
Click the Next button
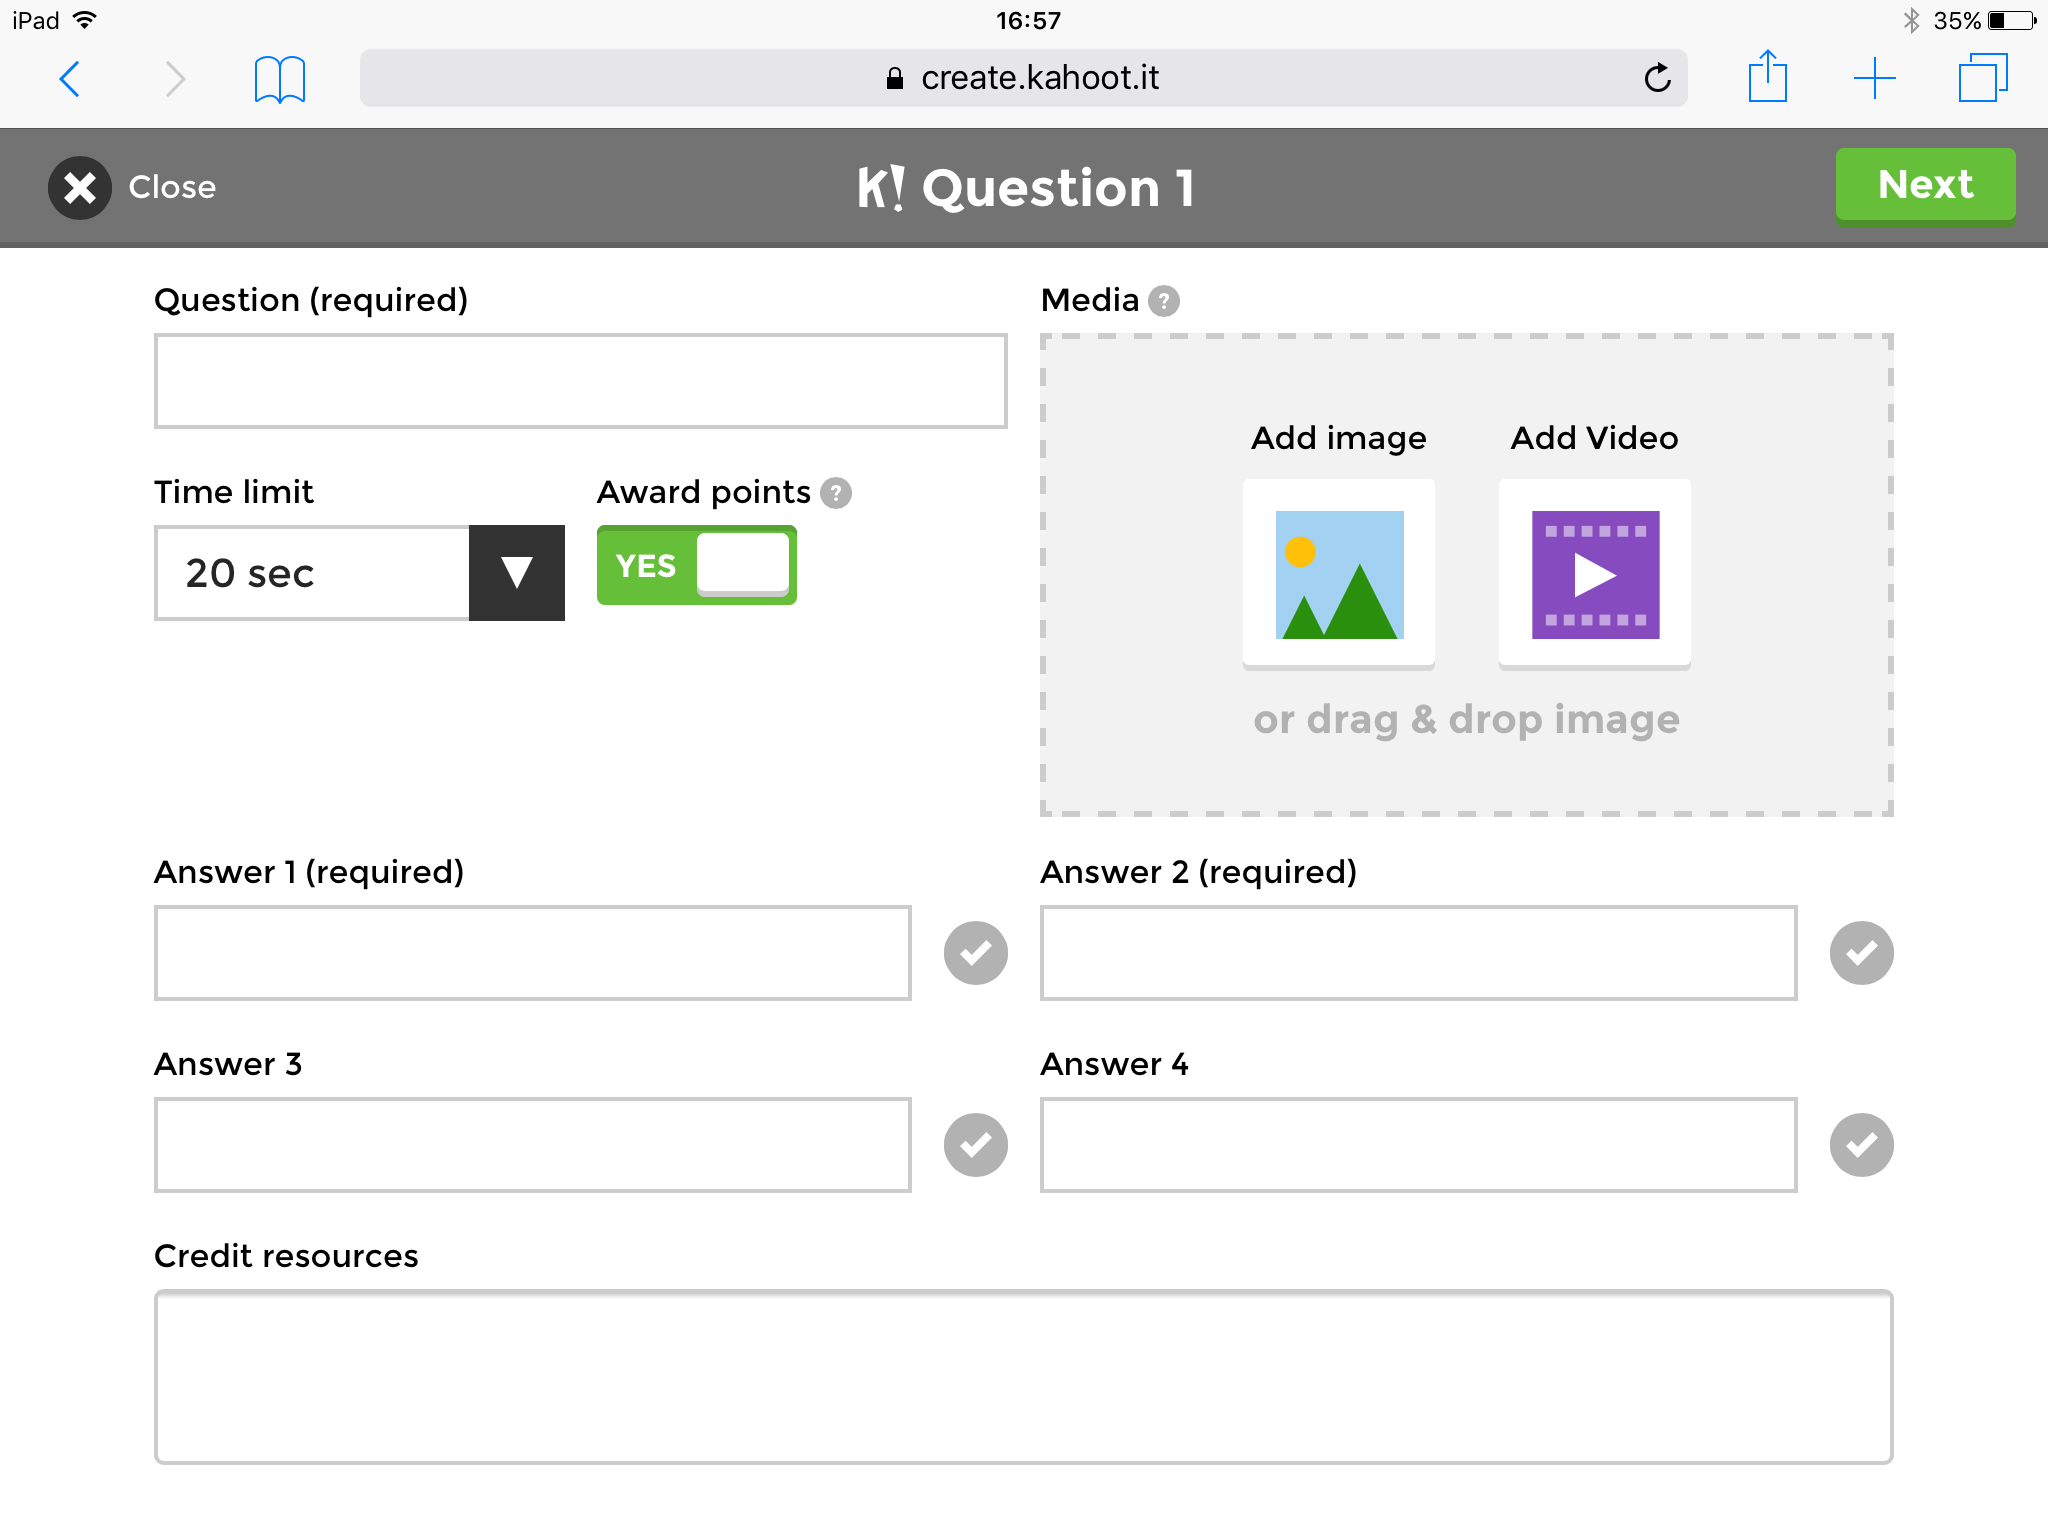(x=1924, y=185)
